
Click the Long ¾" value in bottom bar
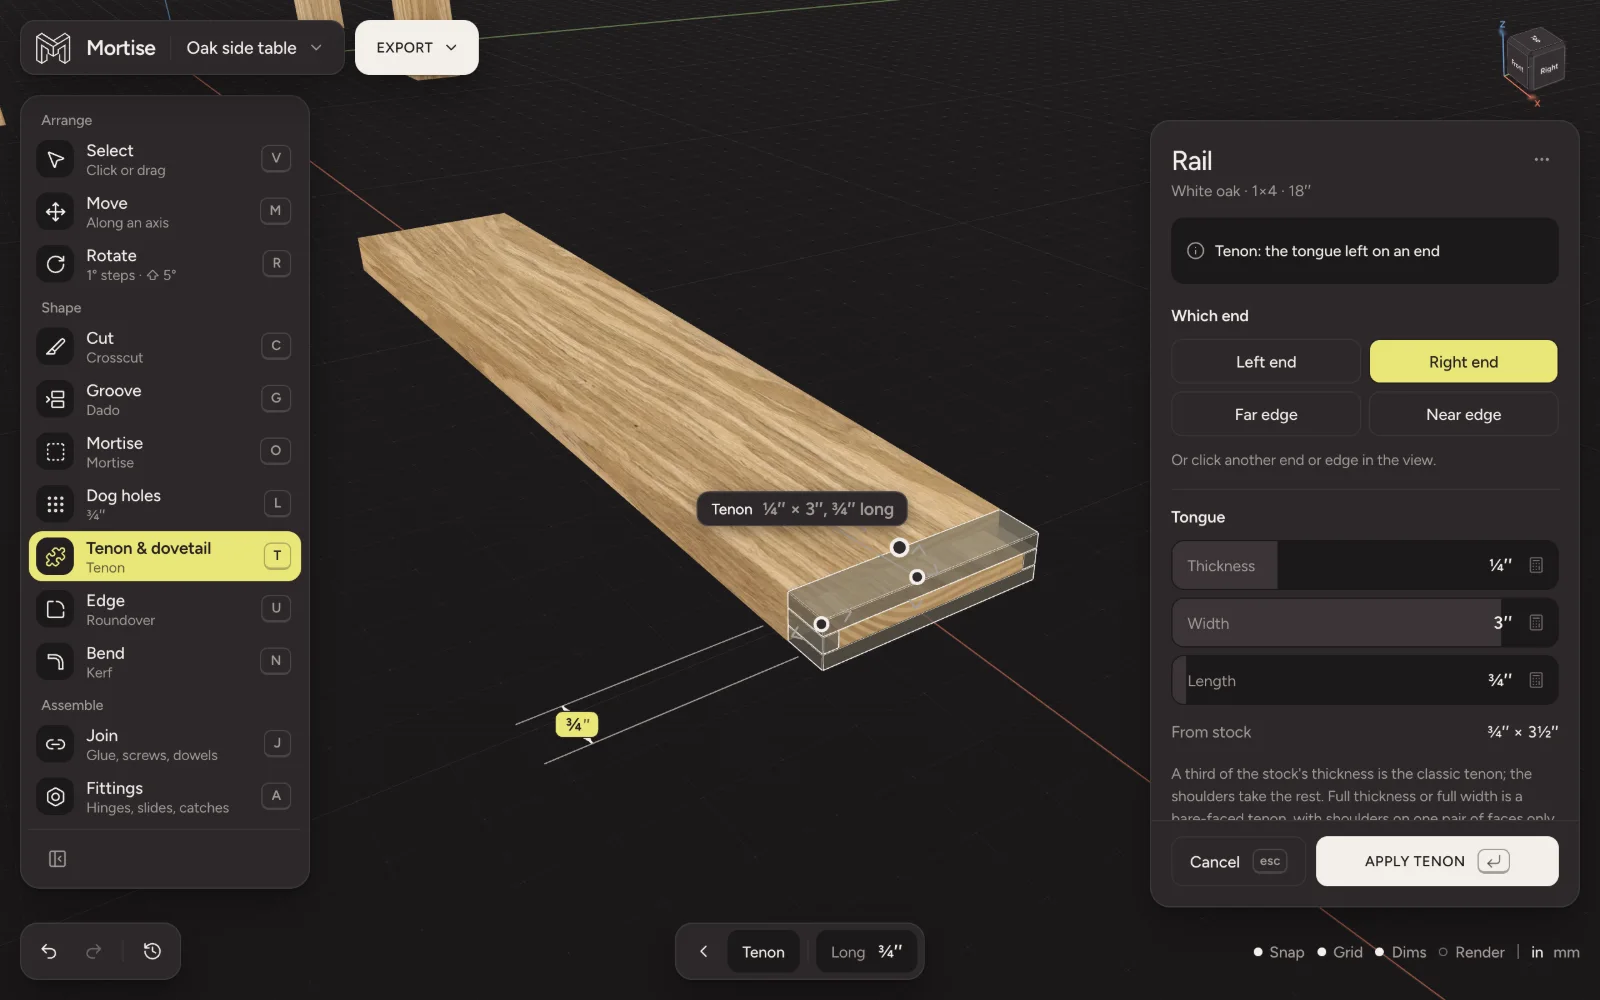866,952
